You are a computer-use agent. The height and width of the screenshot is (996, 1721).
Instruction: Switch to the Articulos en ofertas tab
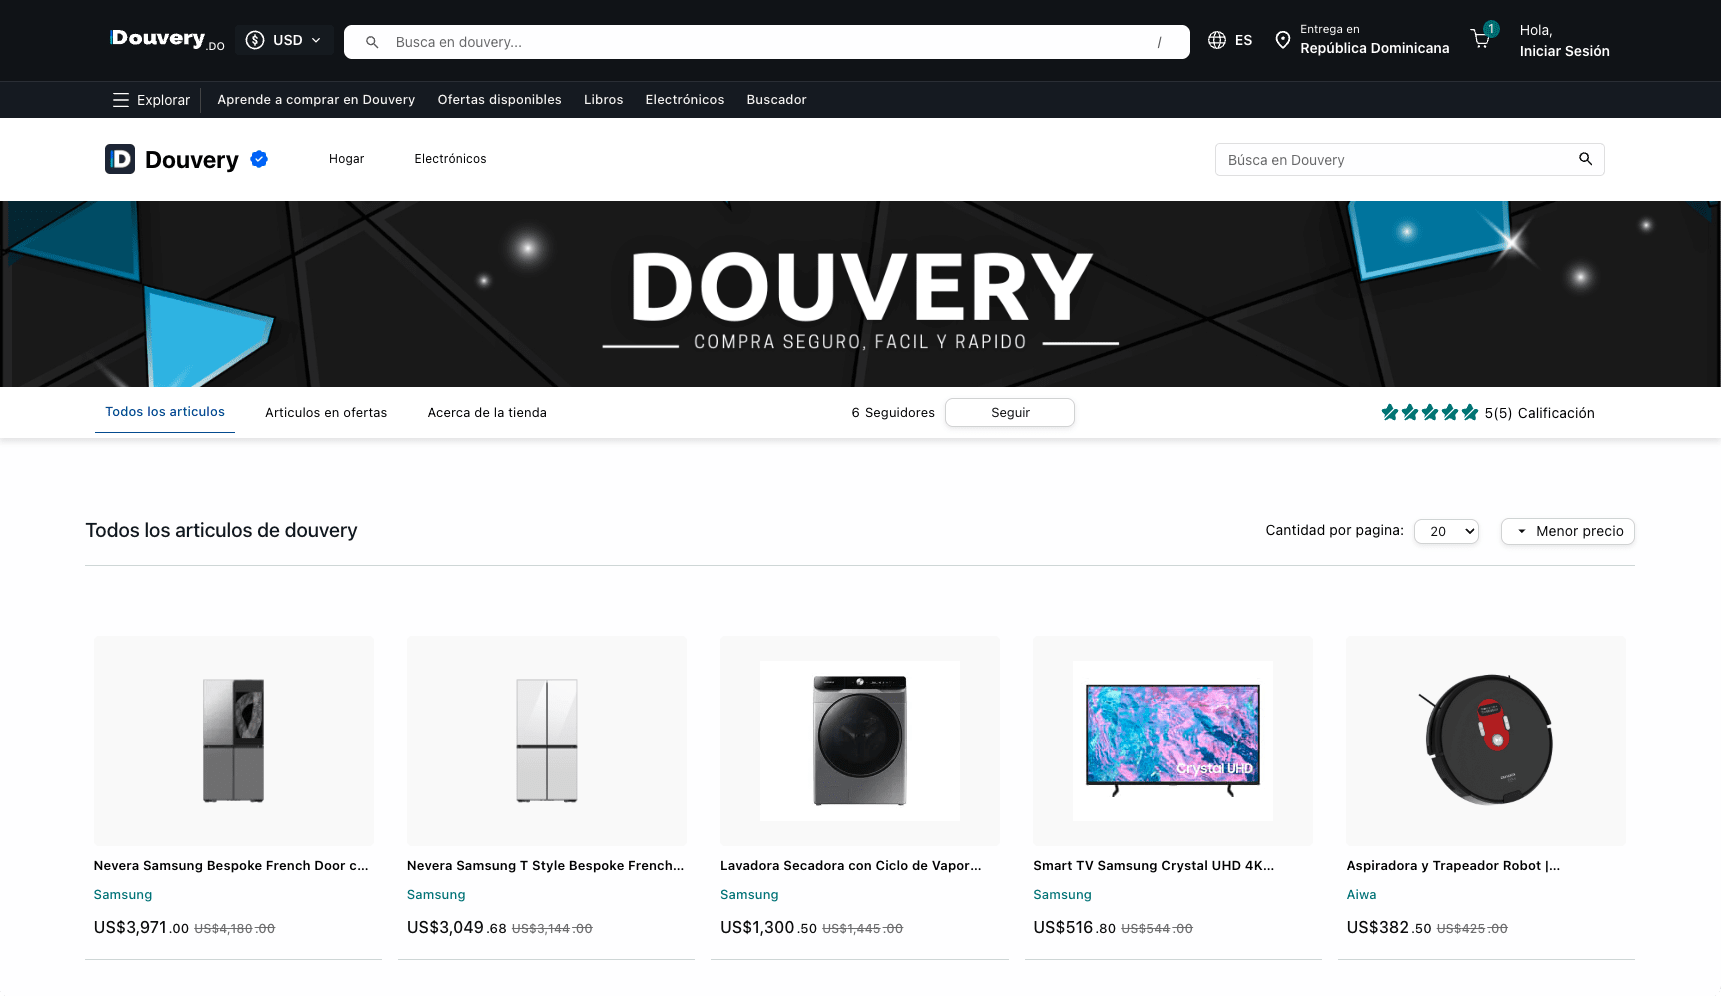click(326, 412)
